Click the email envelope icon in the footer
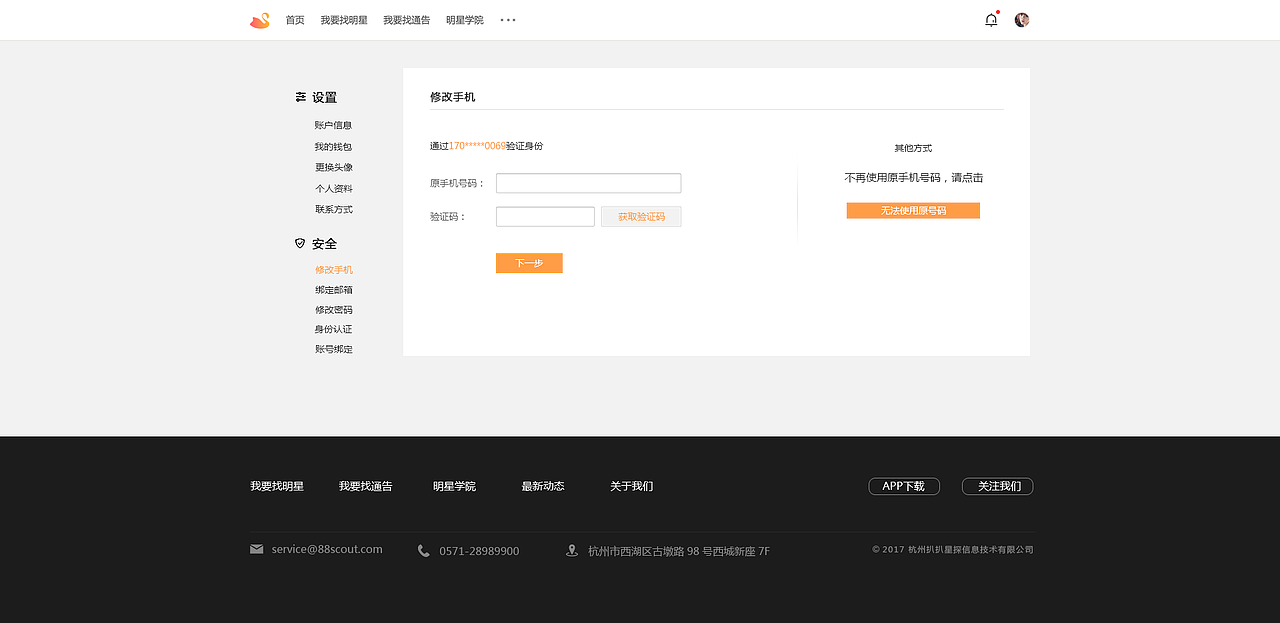The height and width of the screenshot is (623, 1280). click(255, 548)
